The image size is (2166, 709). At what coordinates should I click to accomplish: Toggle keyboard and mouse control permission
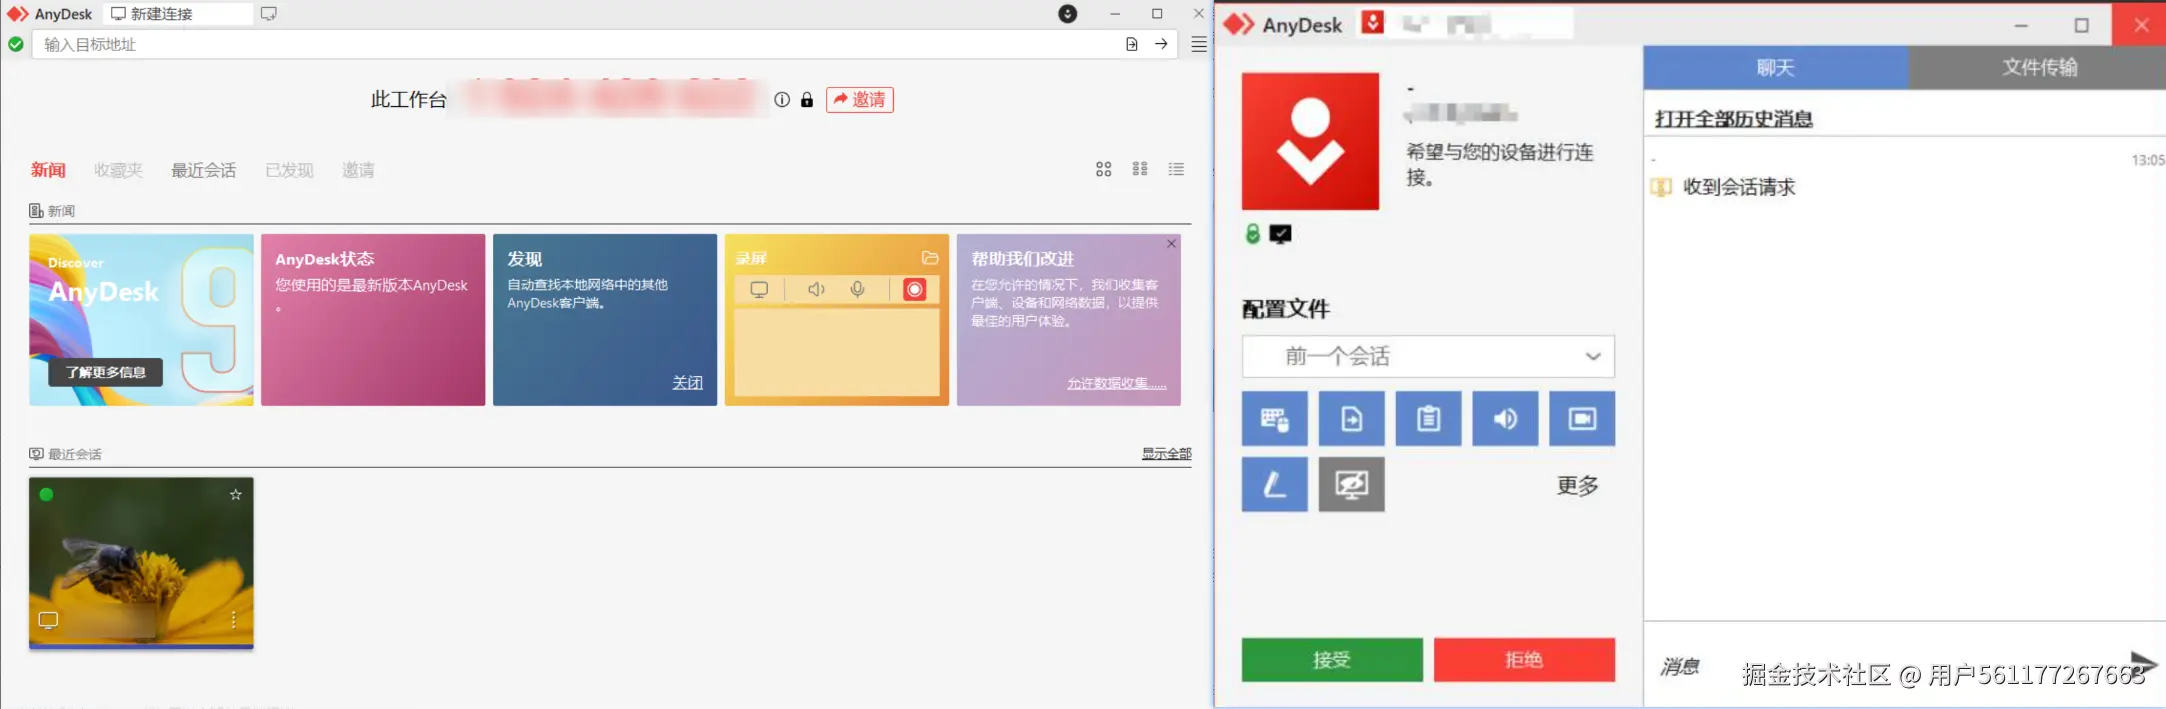tap(1274, 419)
